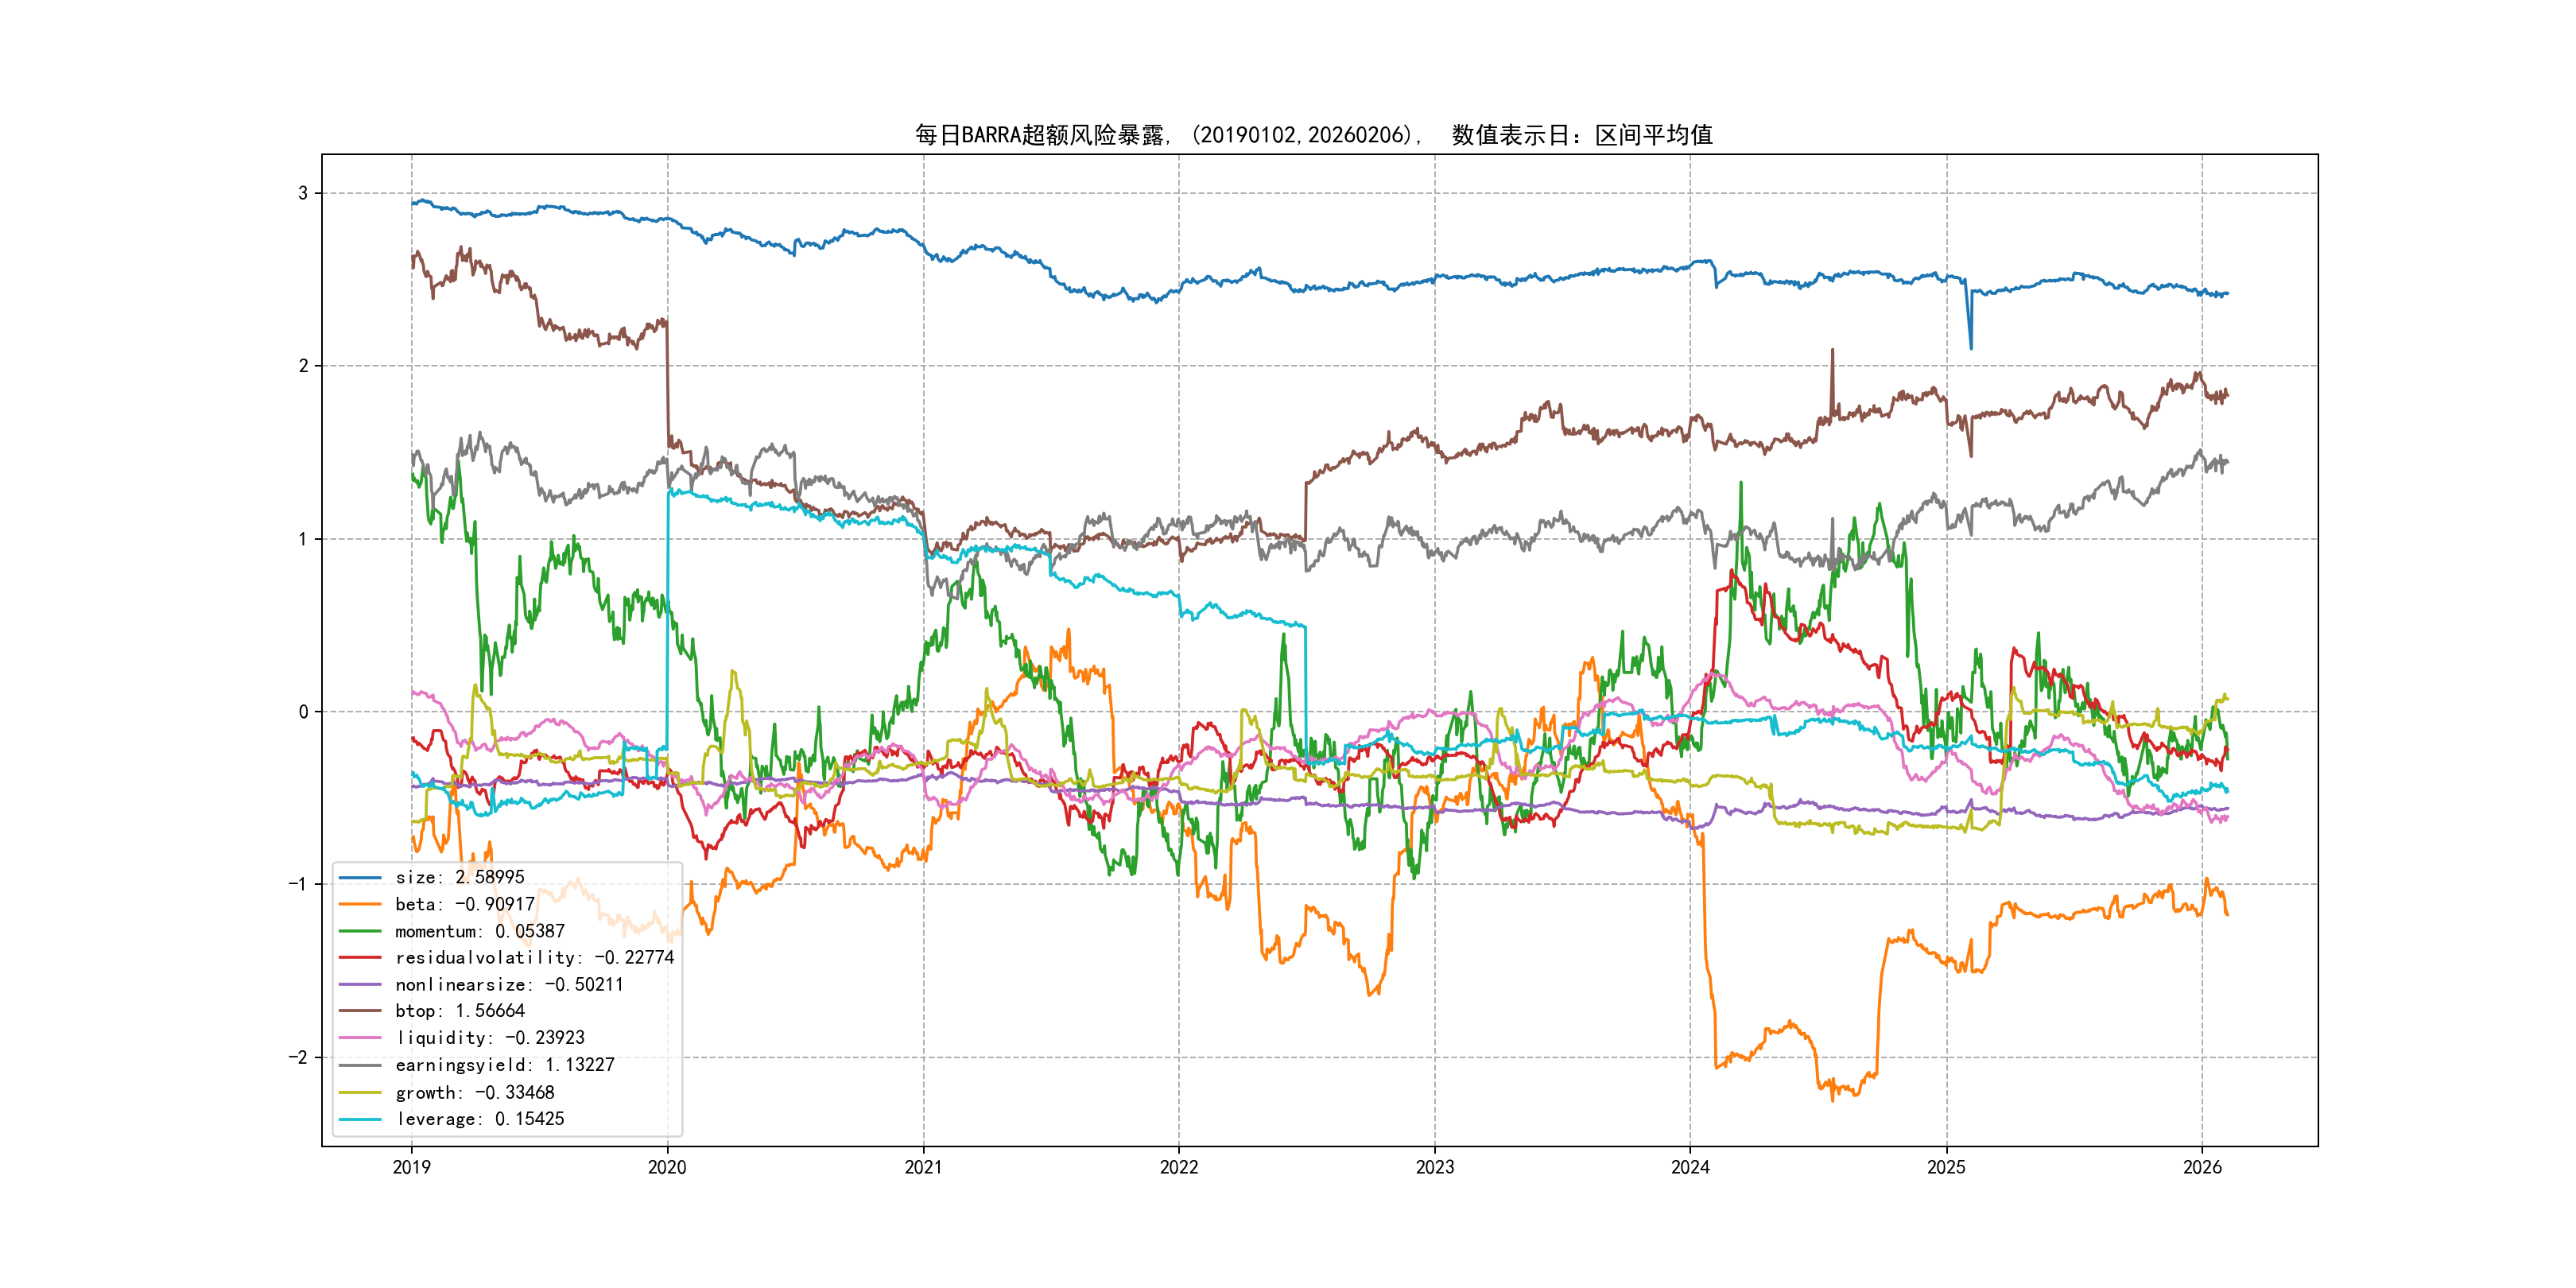This screenshot has height=1288, width=2576.
Task: Click the 2022 x-axis tick label
Action: pyautogui.click(x=1178, y=1167)
